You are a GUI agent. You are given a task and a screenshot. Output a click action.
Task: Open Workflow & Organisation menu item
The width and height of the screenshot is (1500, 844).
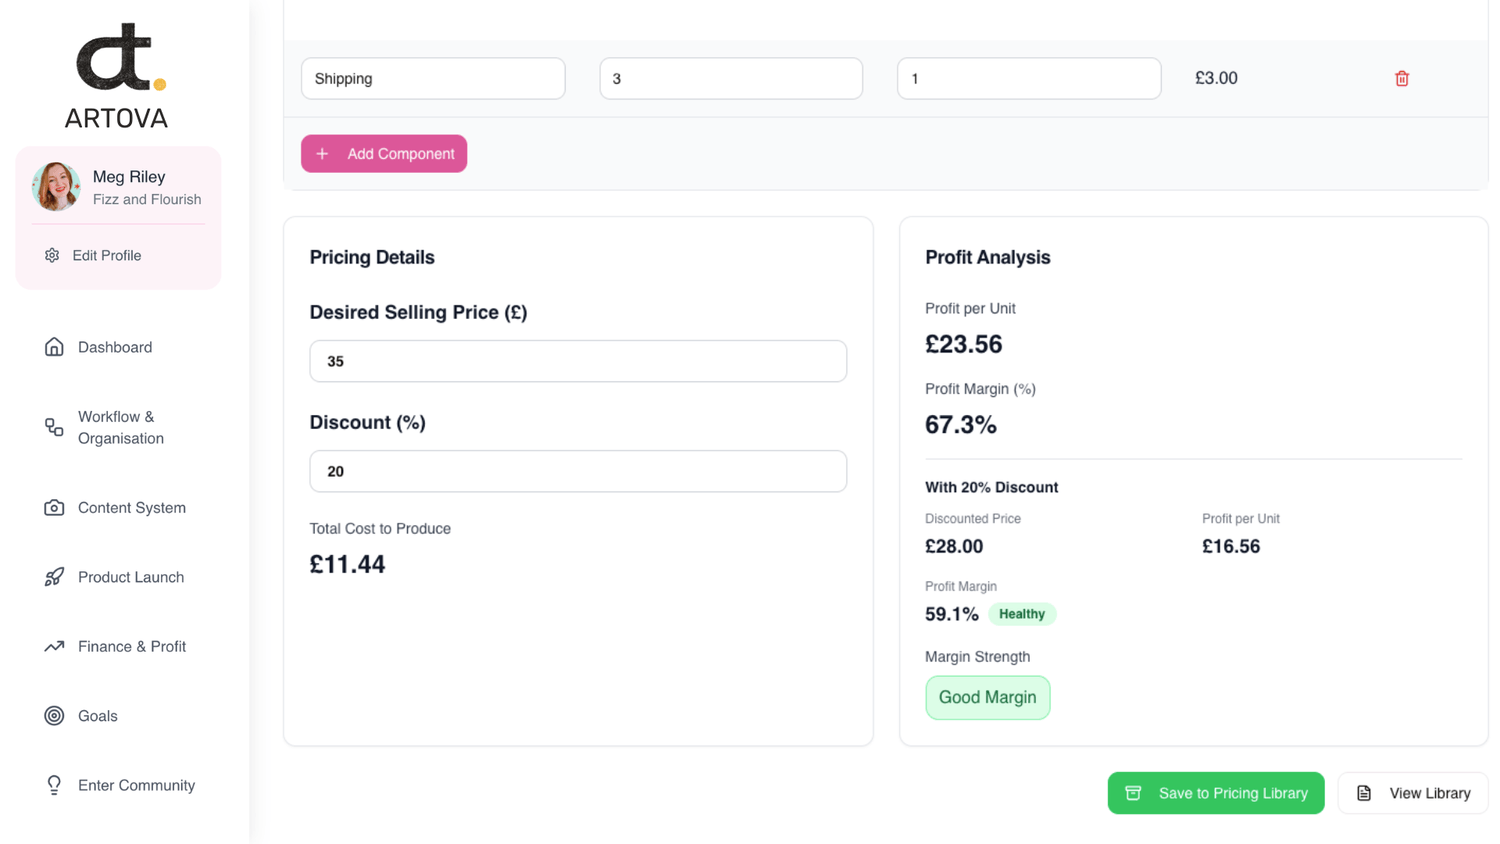tap(120, 428)
